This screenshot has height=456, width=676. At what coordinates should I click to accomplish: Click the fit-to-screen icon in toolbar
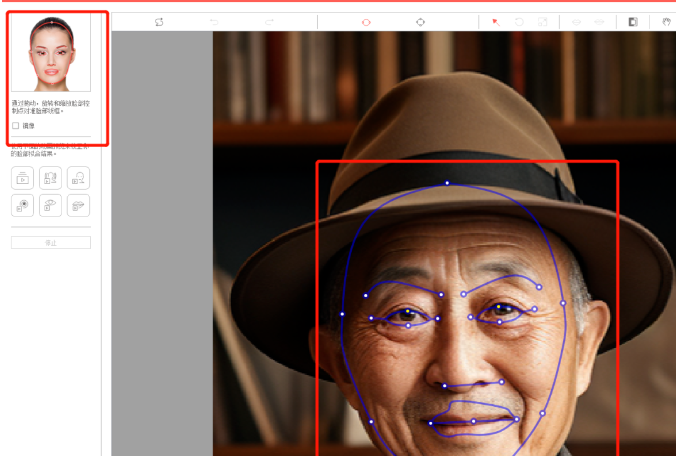click(x=542, y=22)
